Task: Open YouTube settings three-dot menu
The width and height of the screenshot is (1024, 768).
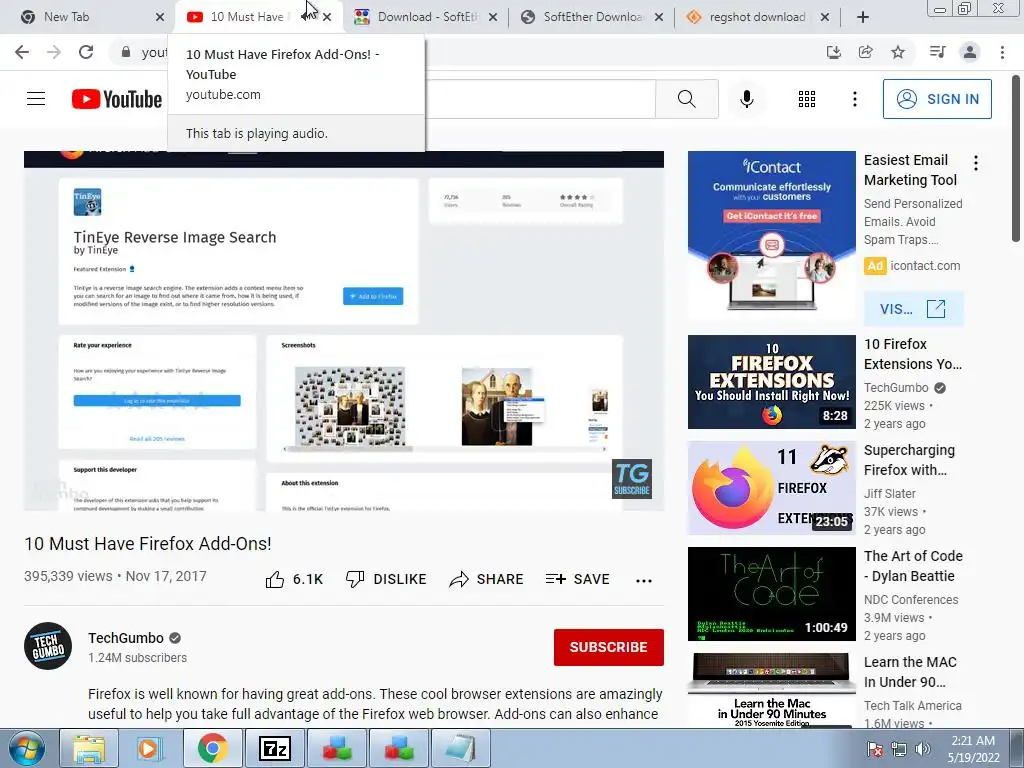Action: point(854,99)
